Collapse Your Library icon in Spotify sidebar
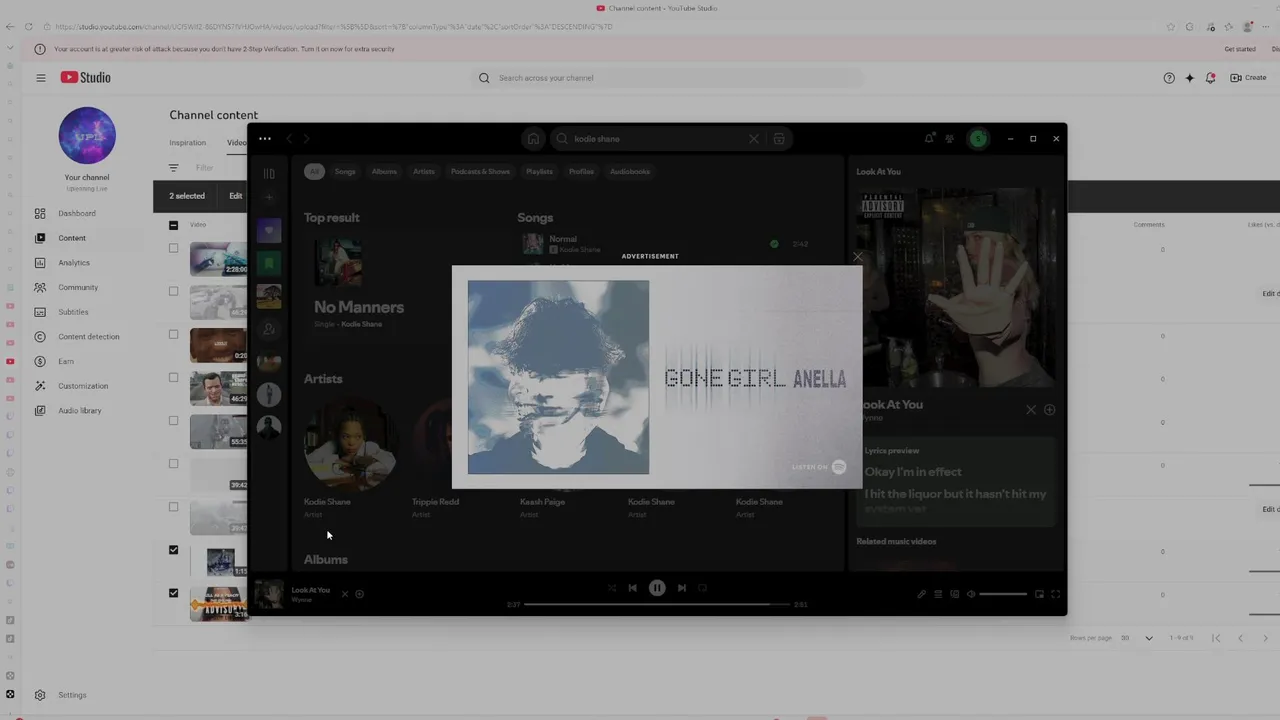Image resolution: width=1280 pixels, height=720 pixels. (269, 173)
